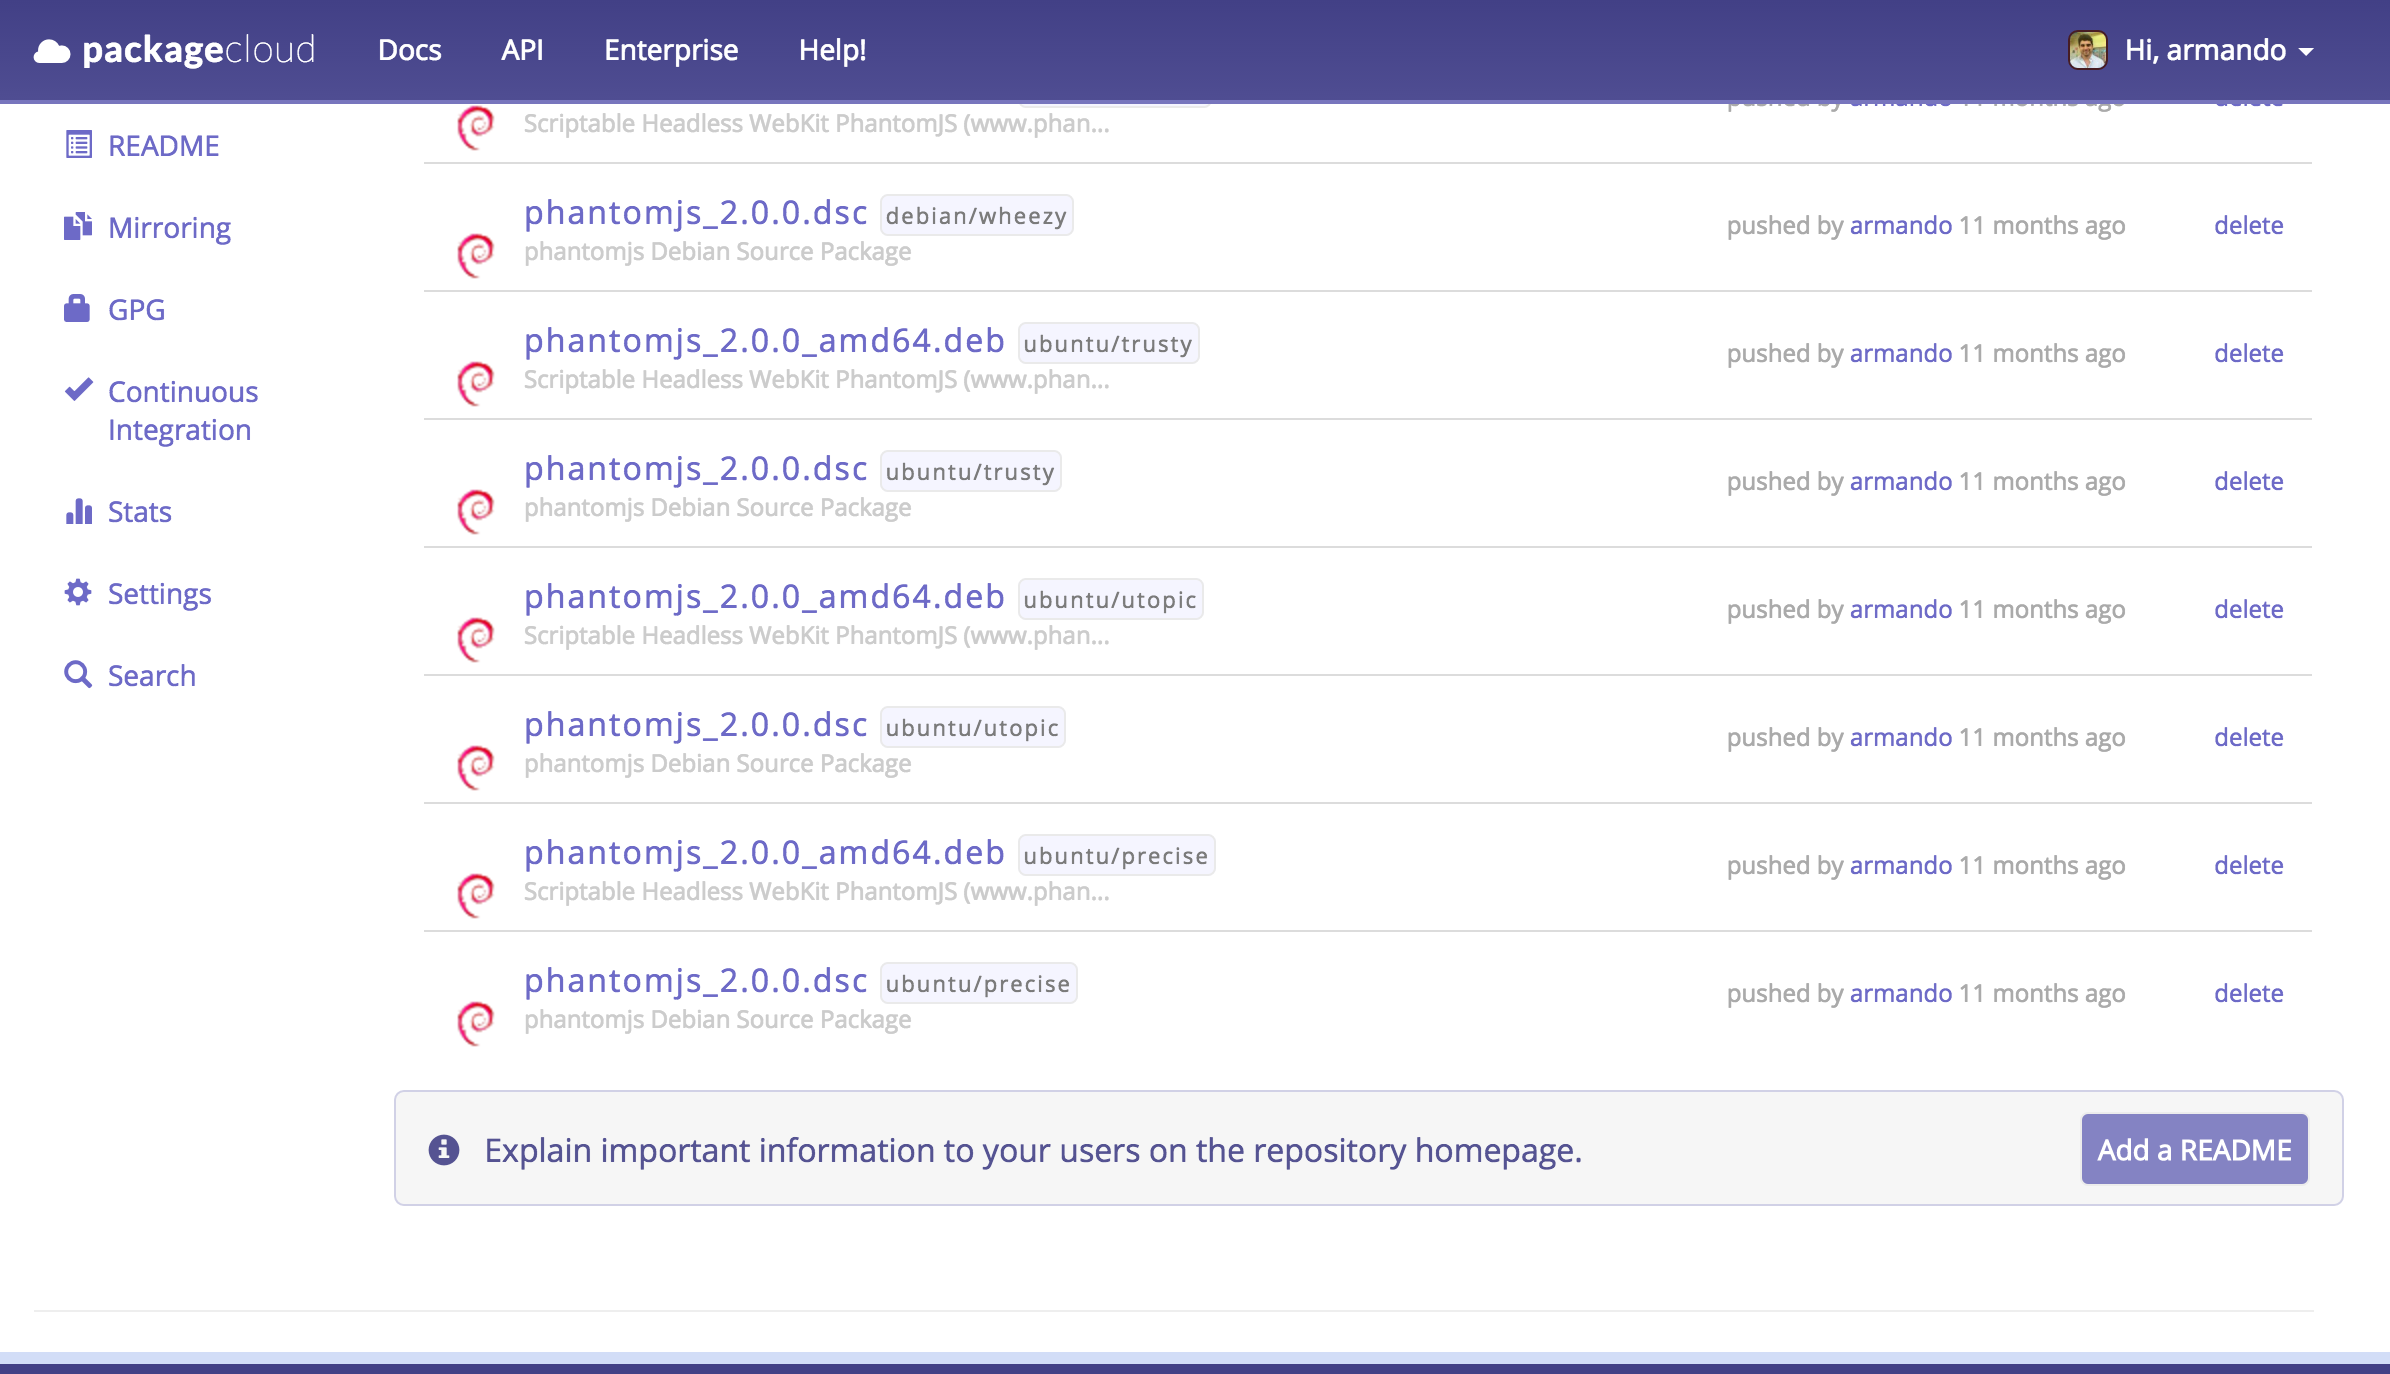The width and height of the screenshot is (2390, 1374).
Task: Open Enterprise in the top navigation
Action: [x=671, y=50]
